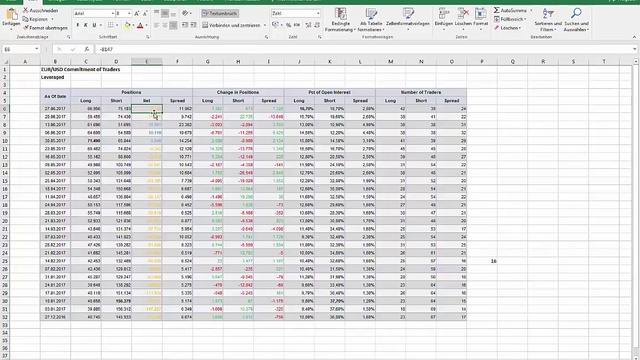Open Sortieren und Filtern menu
The width and height of the screenshot is (640, 360).
point(548,20)
